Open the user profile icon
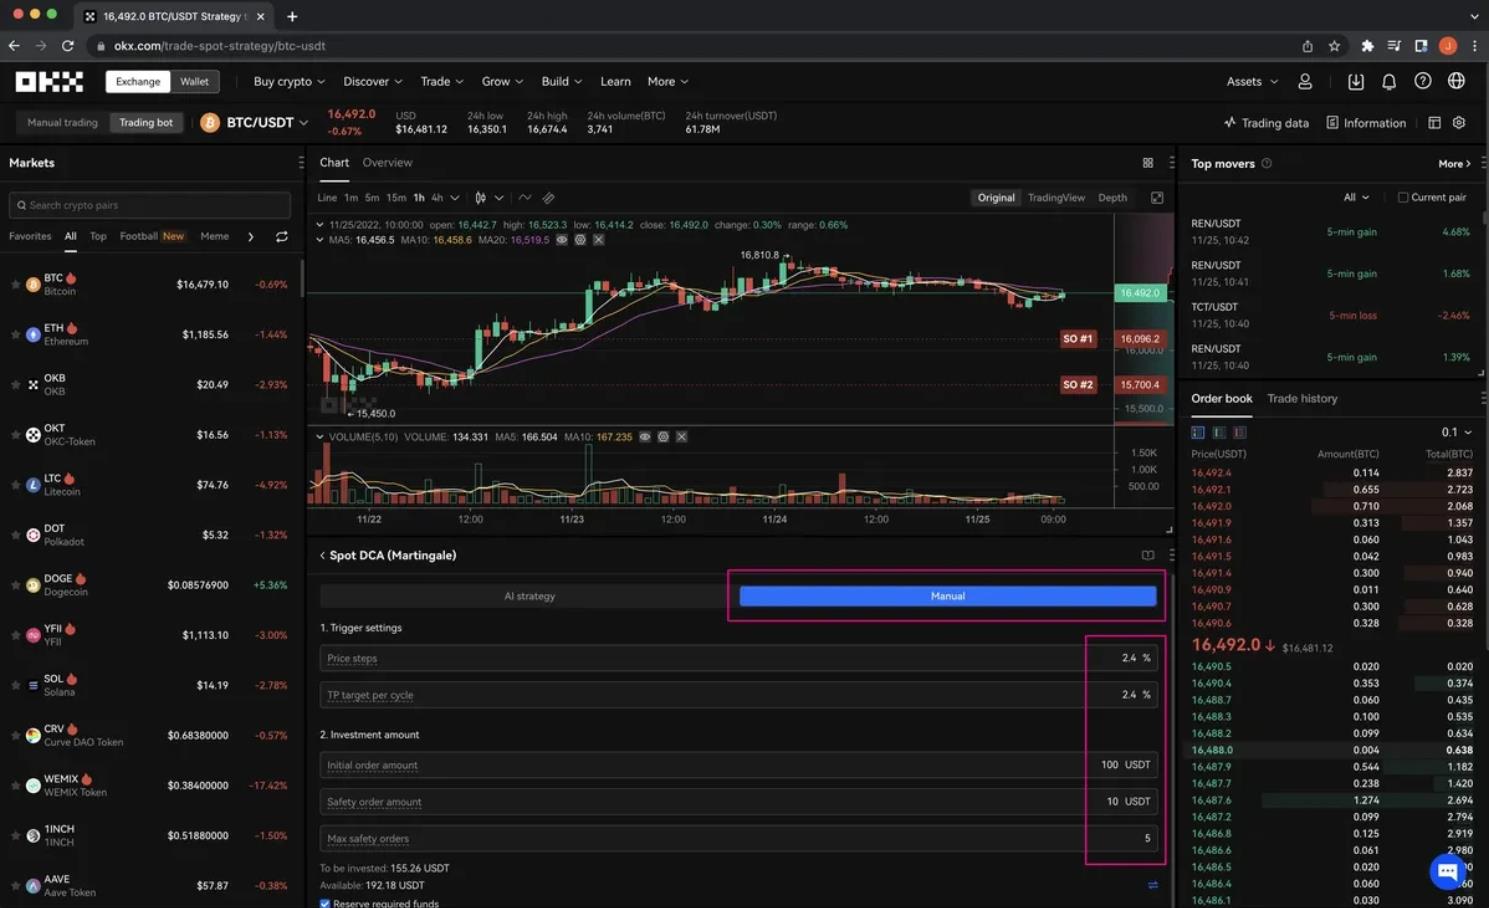This screenshot has height=908, width=1489. (x=1305, y=82)
